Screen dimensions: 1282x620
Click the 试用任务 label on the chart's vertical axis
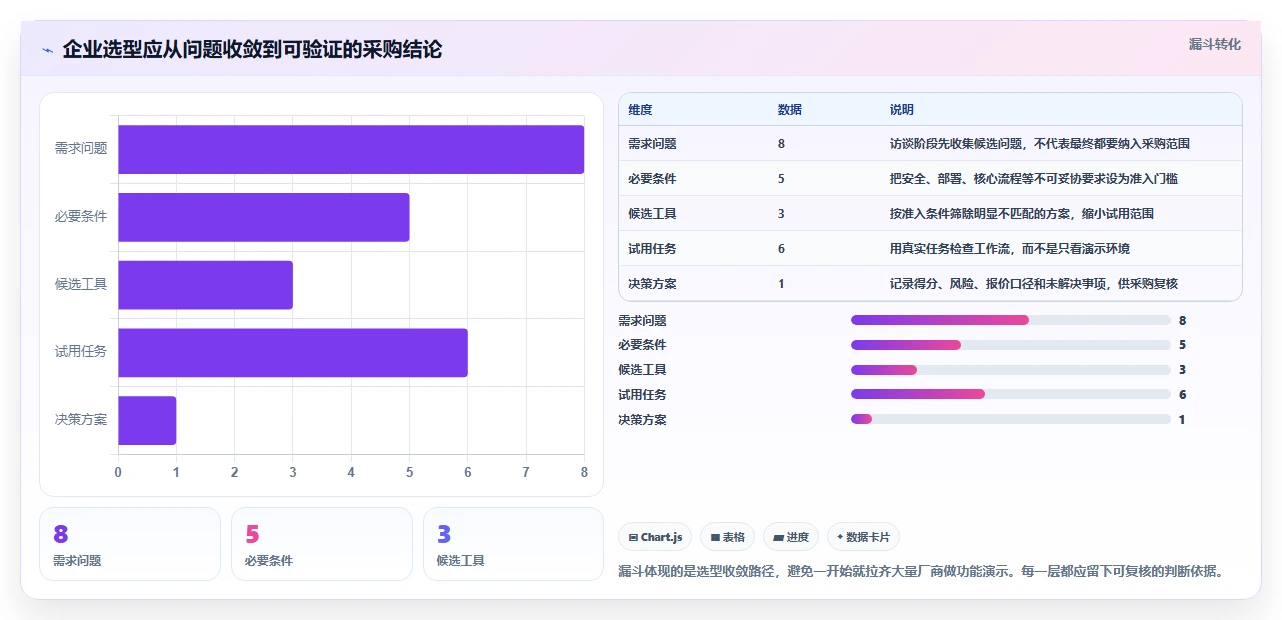pos(81,352)
